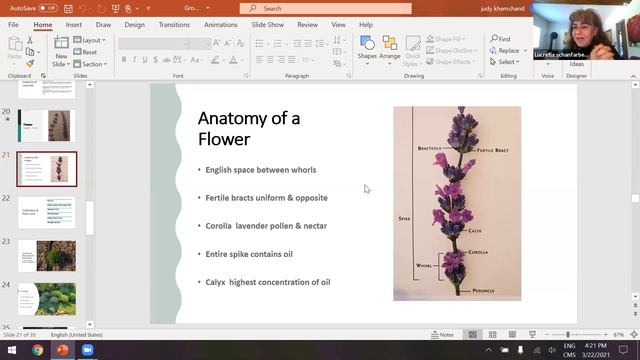
Task: Switch to the Draw tab
Action: (103, 24)
